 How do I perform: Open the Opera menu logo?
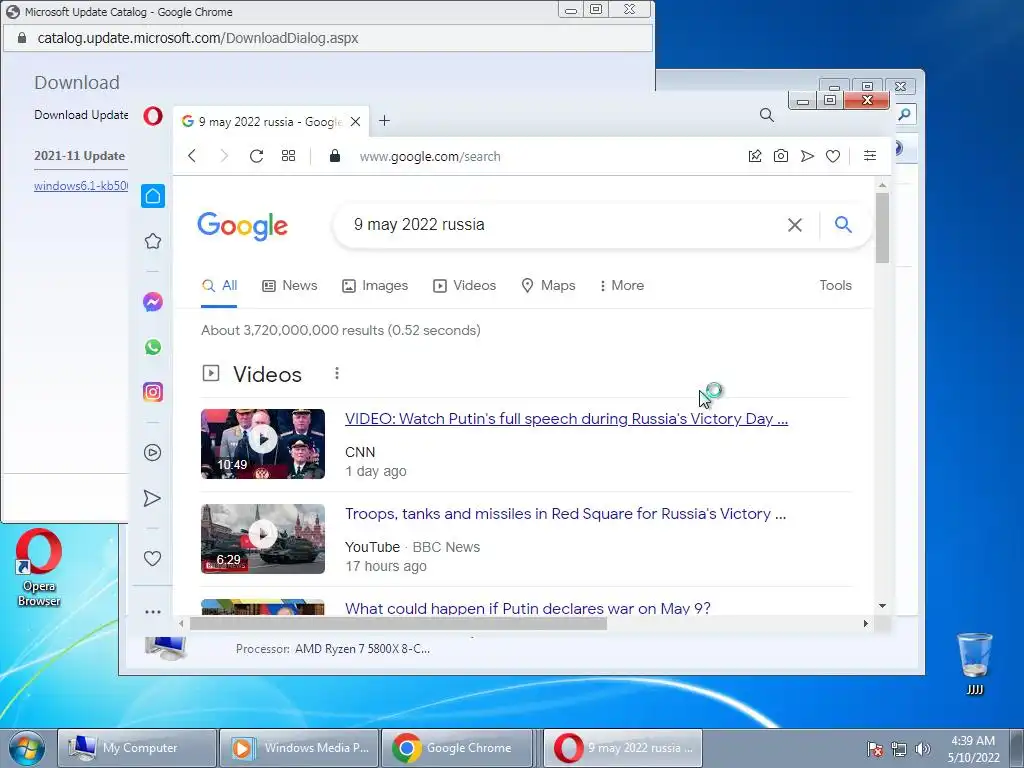[x=153, y=116]
